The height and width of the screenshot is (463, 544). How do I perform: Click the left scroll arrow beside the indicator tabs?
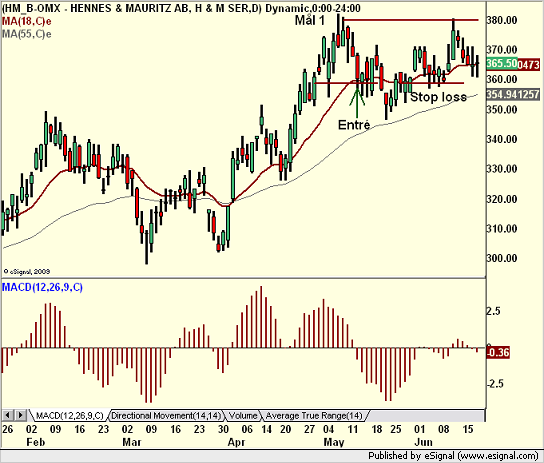pos(8,415)
